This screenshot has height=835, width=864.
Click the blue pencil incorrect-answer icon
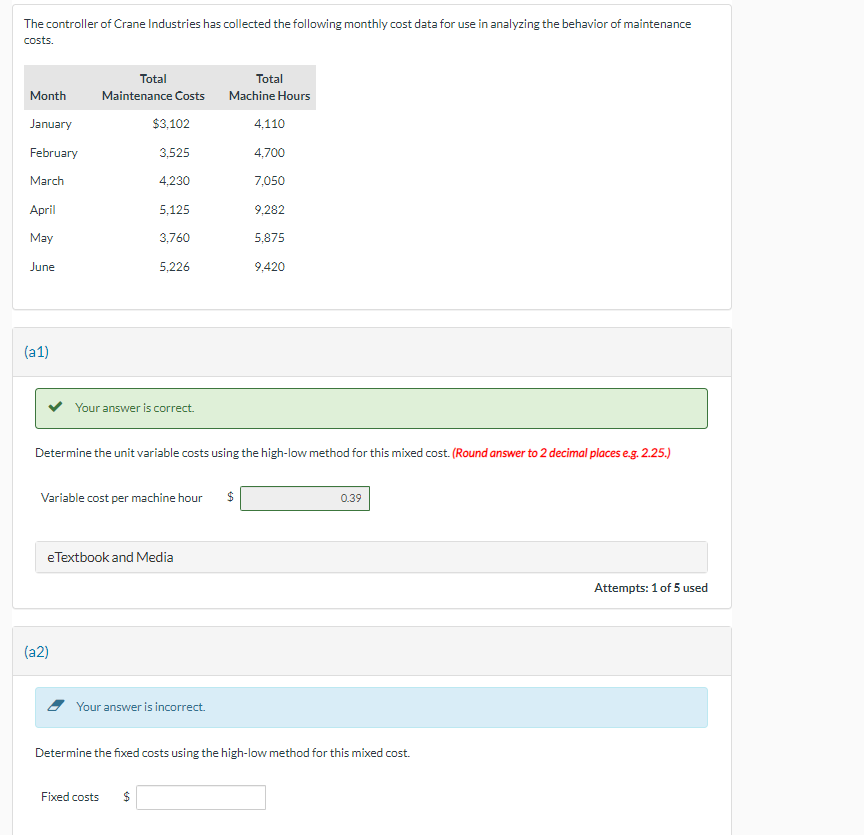pos(56,707)
